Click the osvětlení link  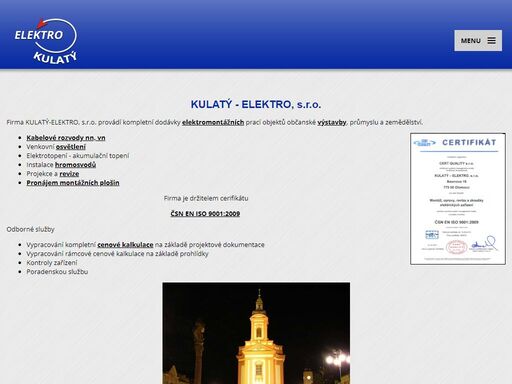tap(71, 147)
